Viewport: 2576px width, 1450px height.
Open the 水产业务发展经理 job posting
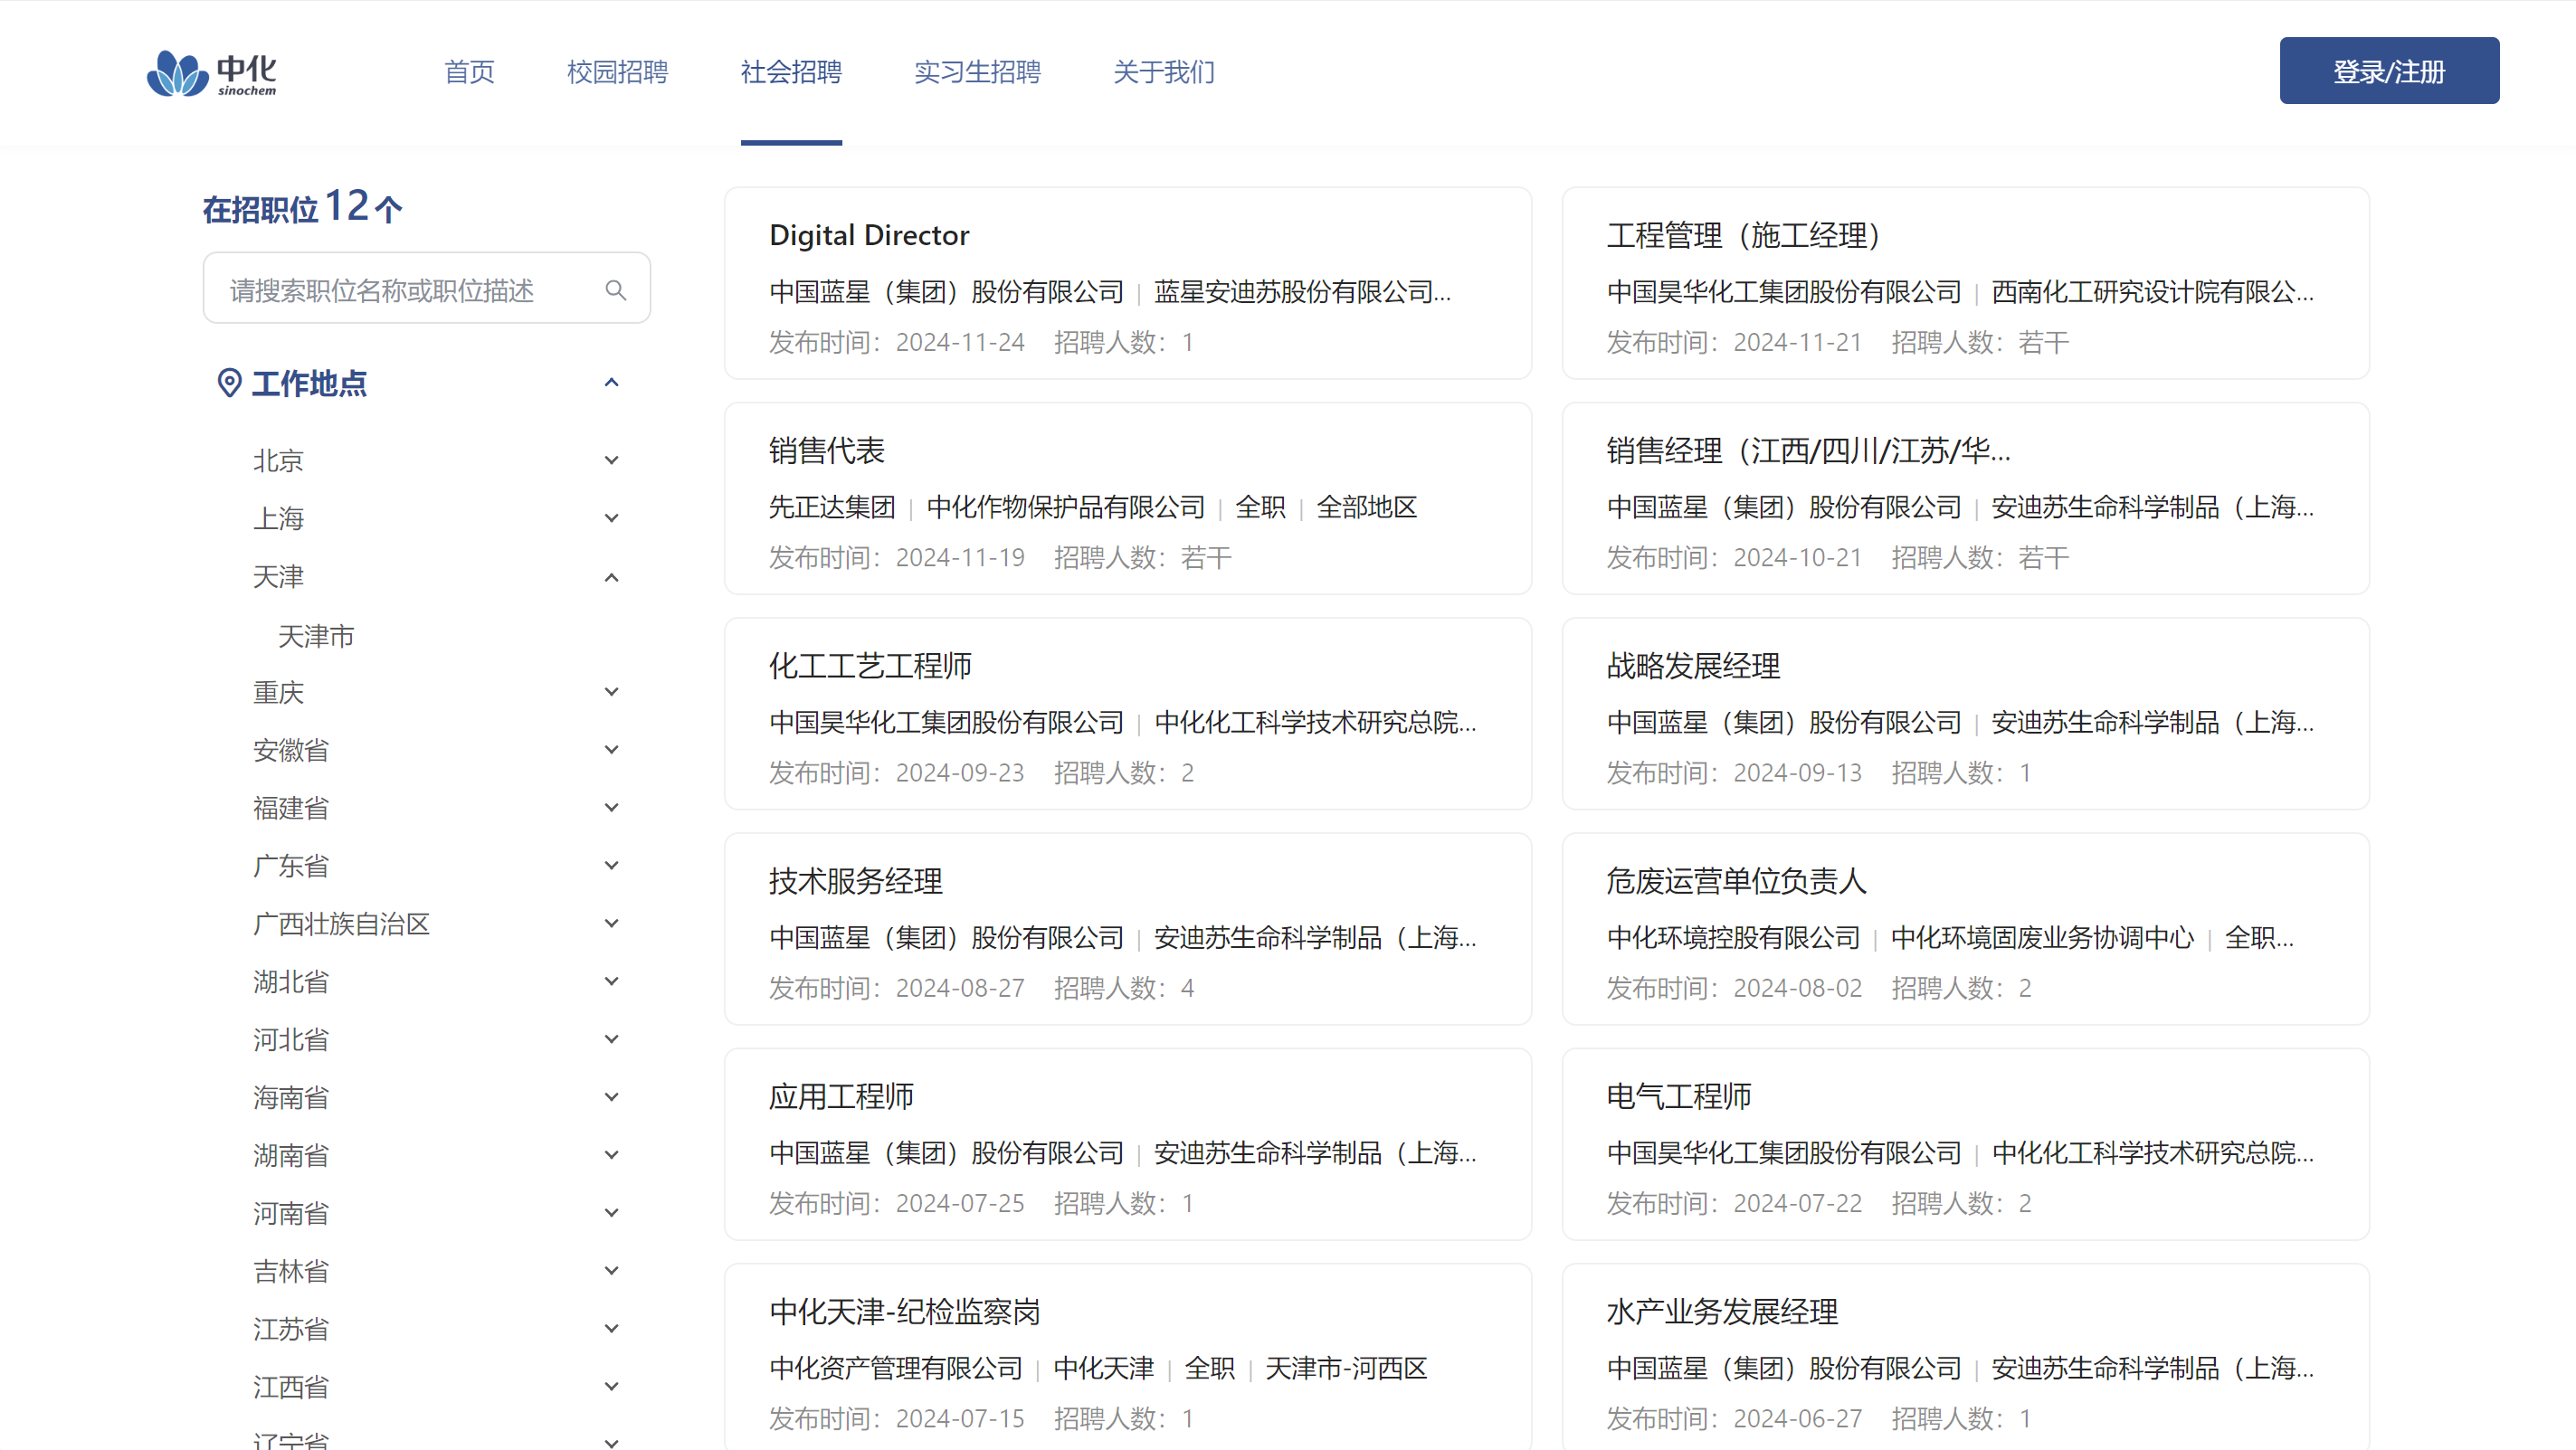coord(1966,1357)
